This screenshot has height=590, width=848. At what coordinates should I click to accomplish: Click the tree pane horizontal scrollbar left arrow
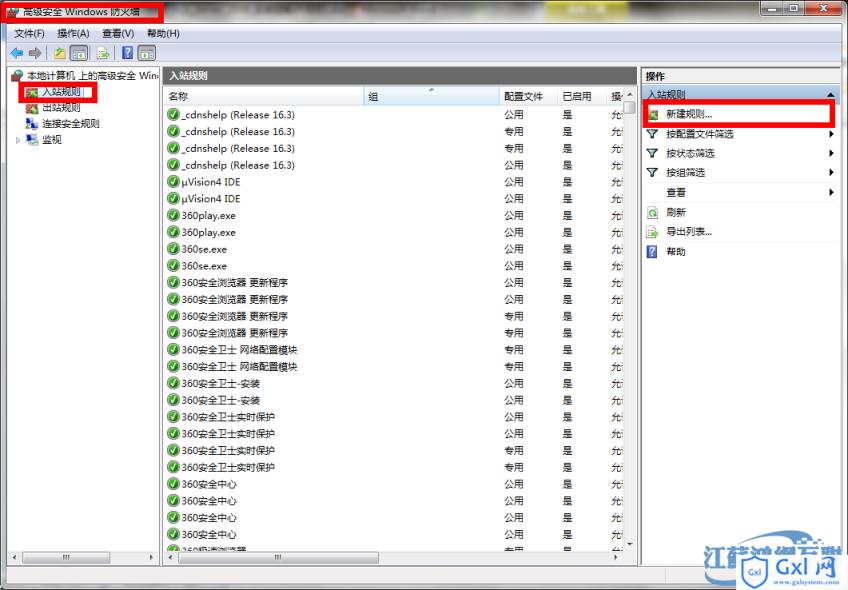[x=14, y=557]
